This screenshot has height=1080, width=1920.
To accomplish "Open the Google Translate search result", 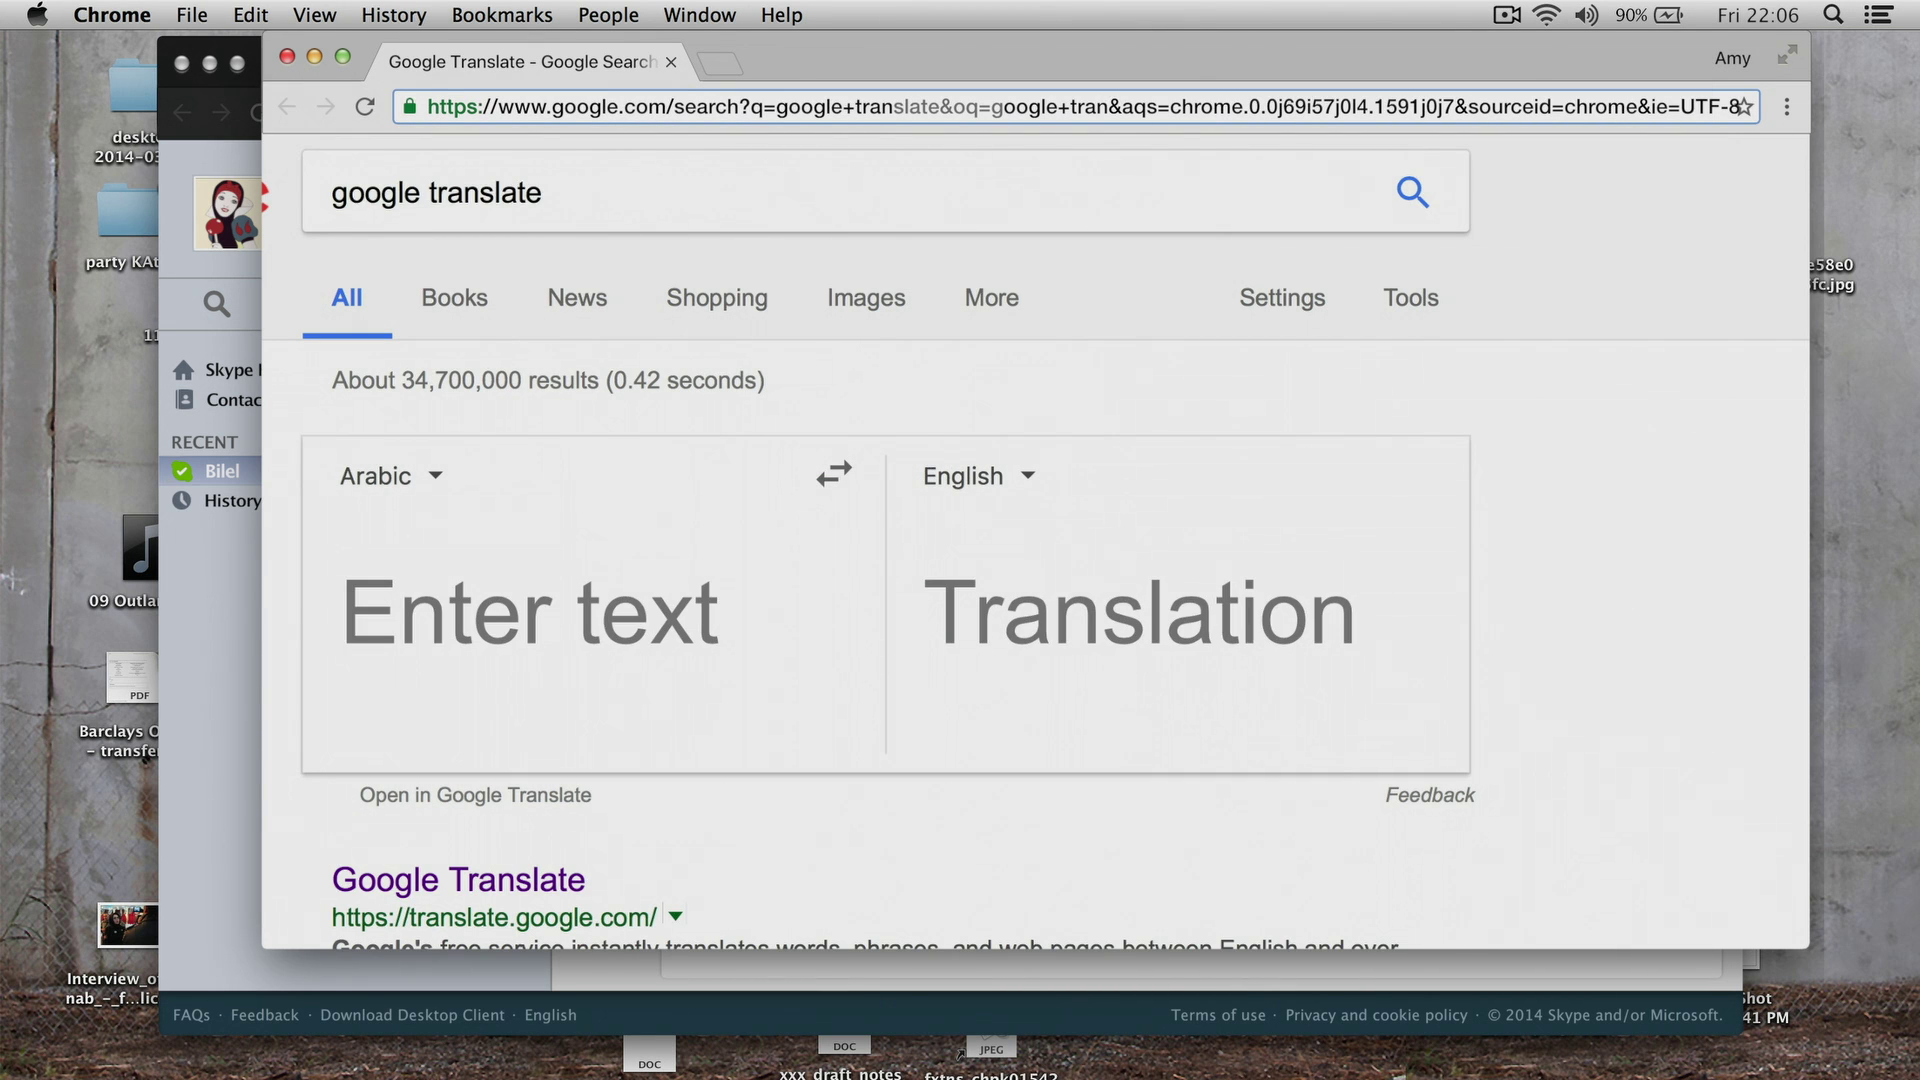I will coord(458,880).
